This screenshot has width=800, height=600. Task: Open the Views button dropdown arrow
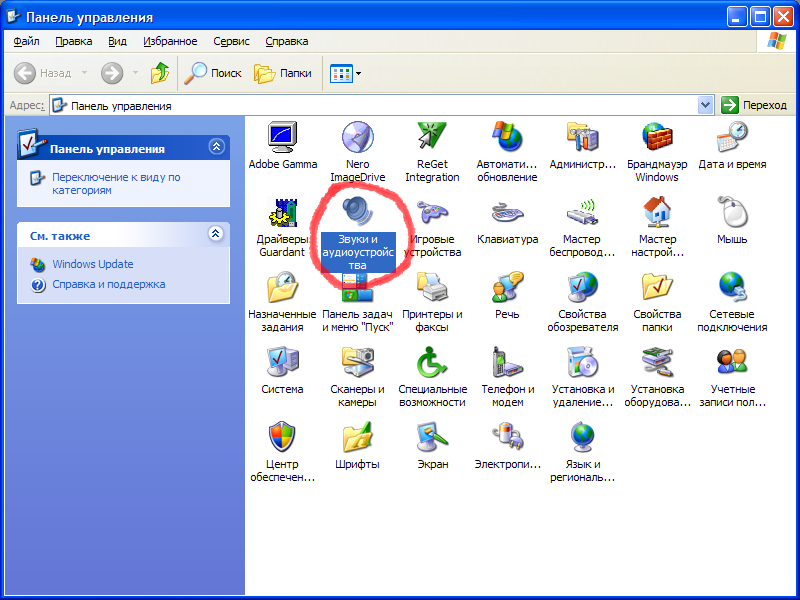[359, 73]
